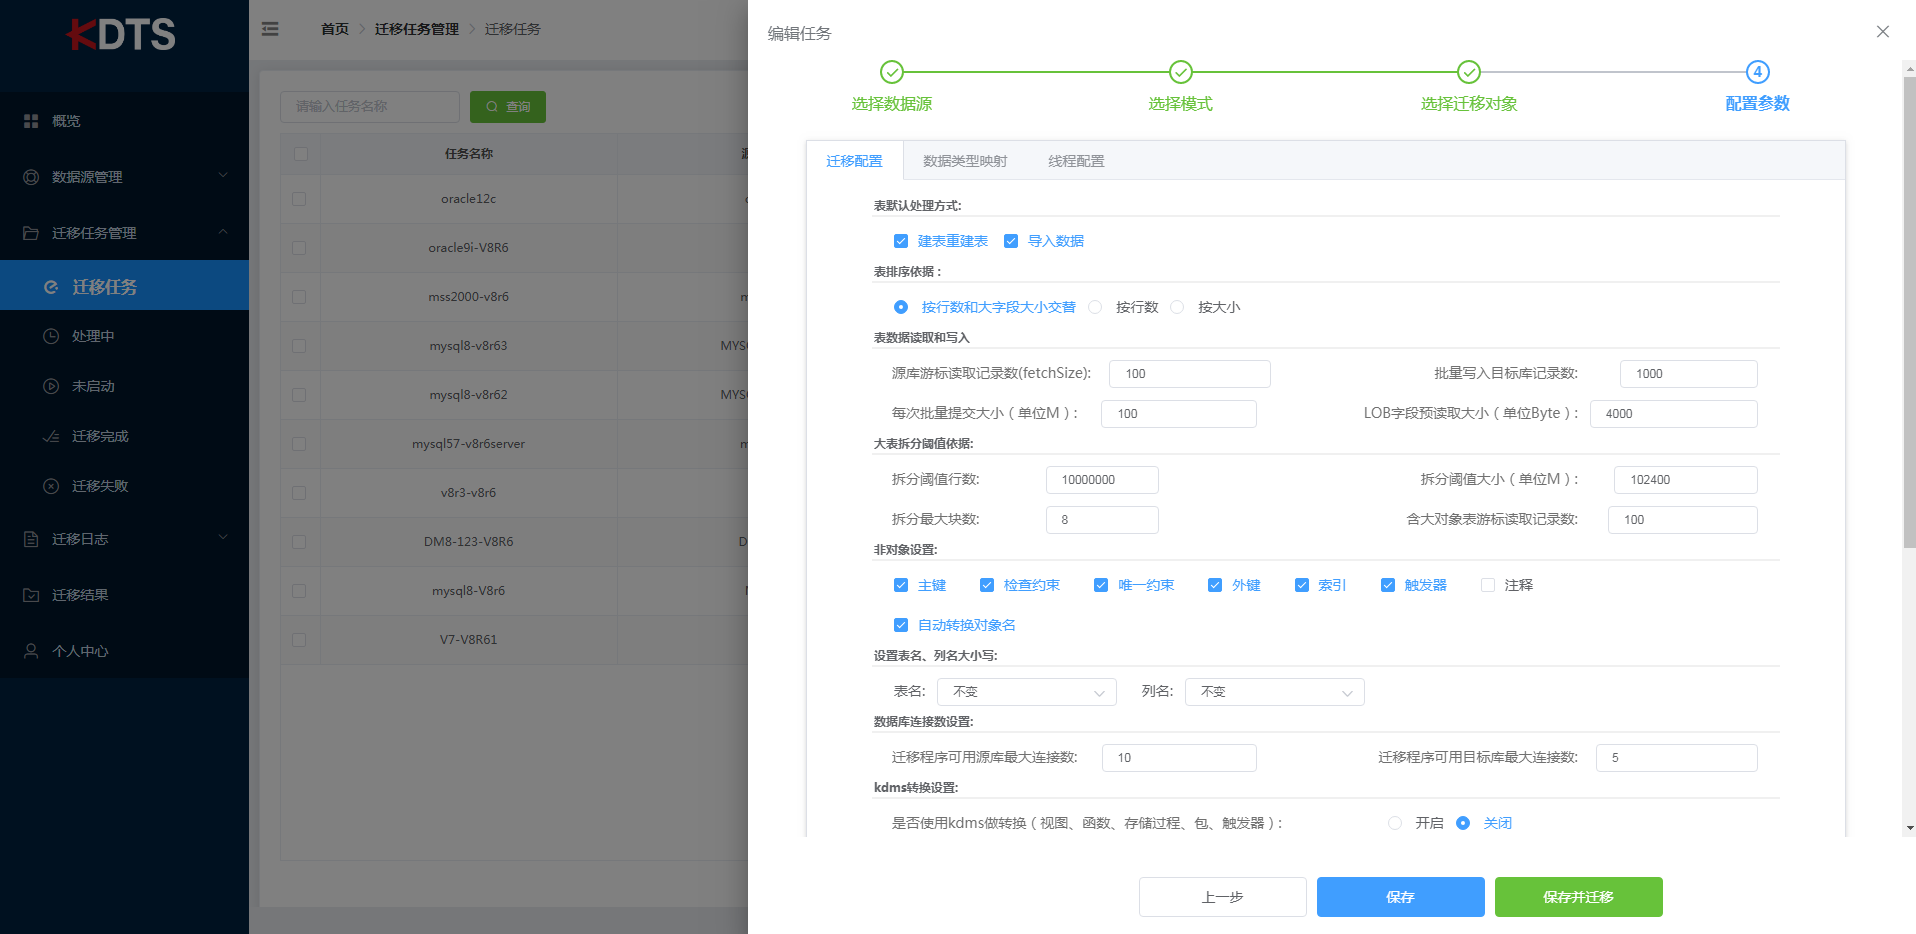Image resolution: width=1916 pixels, height=934 pixels.
Task: Uncheck the 触发器 checkbox
Action: point(1388,585)
